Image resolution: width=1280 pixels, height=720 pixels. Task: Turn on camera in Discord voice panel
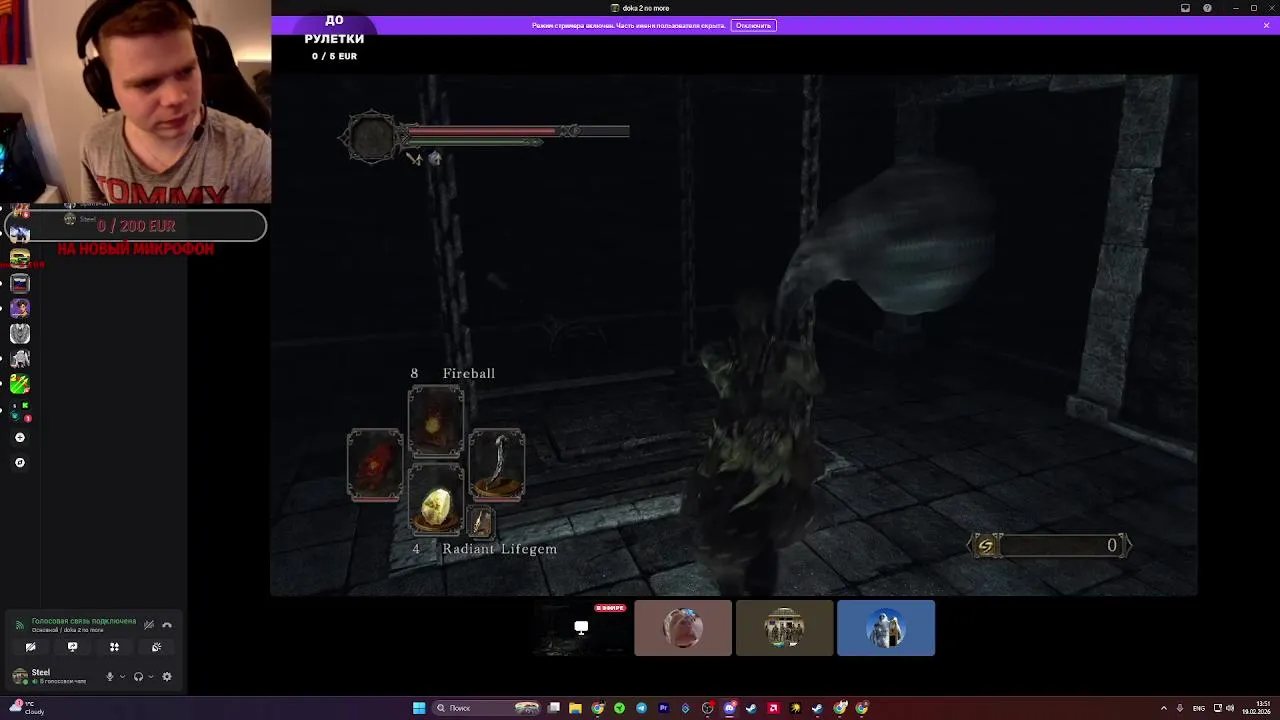pos(30,647)
